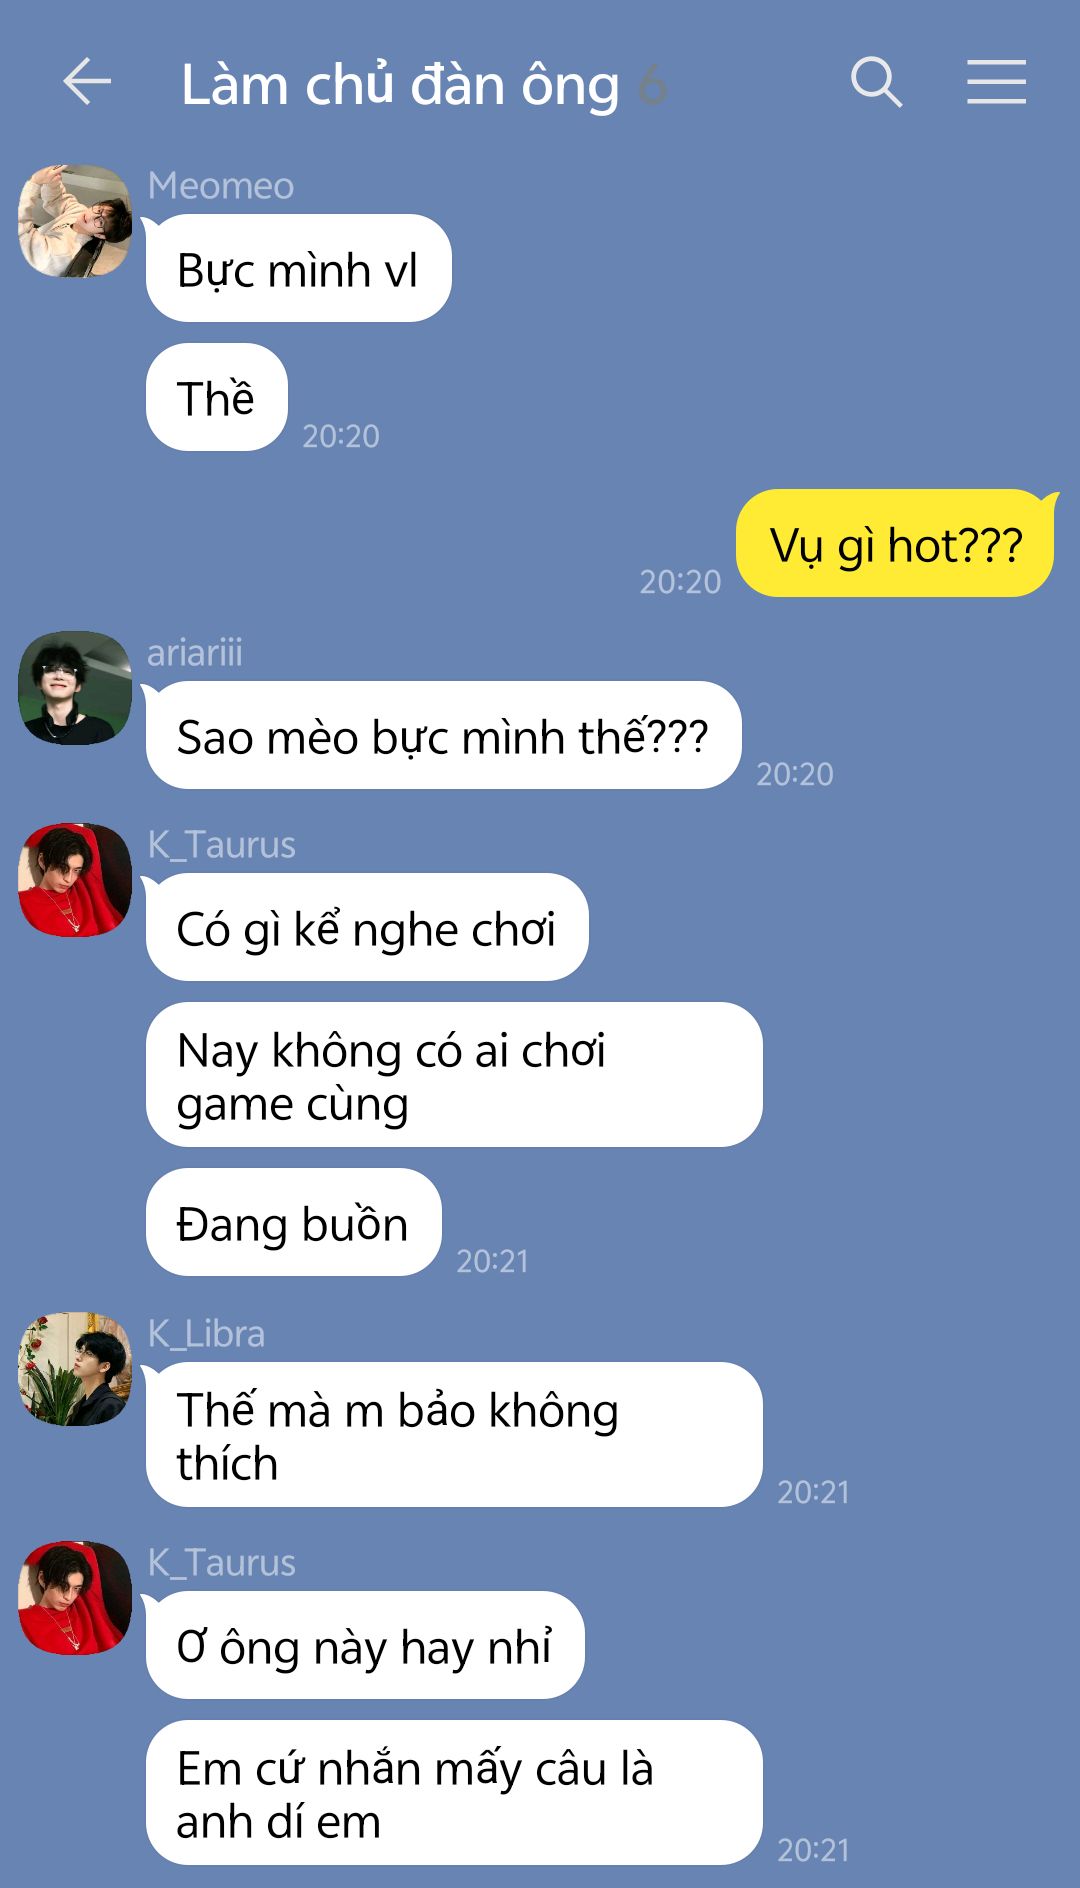Viewport: 1080px width, 1888px height.
Task: Select the "Thề" message bubble
Action: coord(217,397)
